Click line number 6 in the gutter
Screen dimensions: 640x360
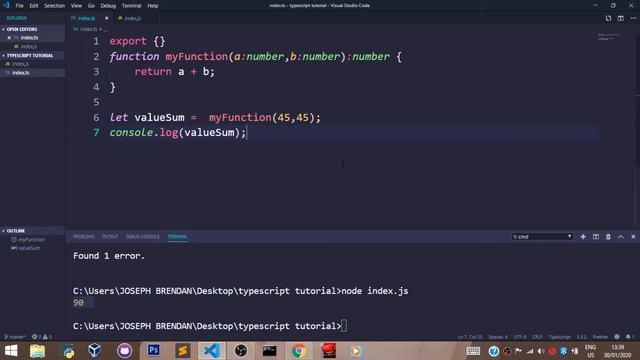tap(96, 118)
